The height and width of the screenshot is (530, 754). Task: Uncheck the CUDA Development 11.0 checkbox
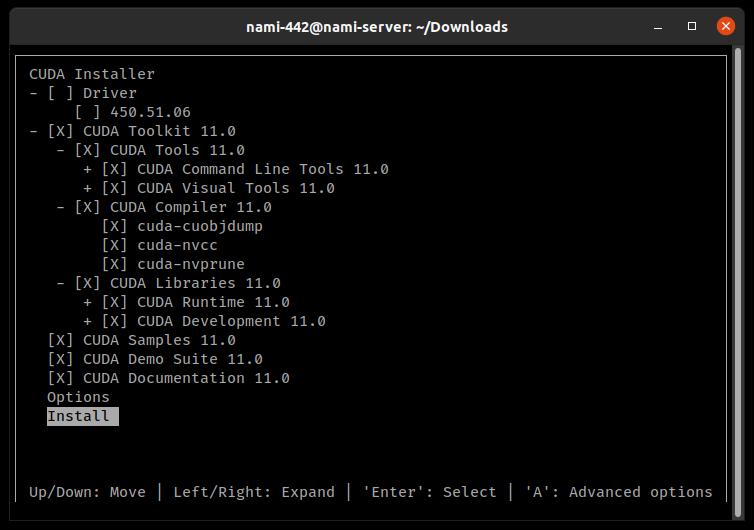[x=114, y=321]
